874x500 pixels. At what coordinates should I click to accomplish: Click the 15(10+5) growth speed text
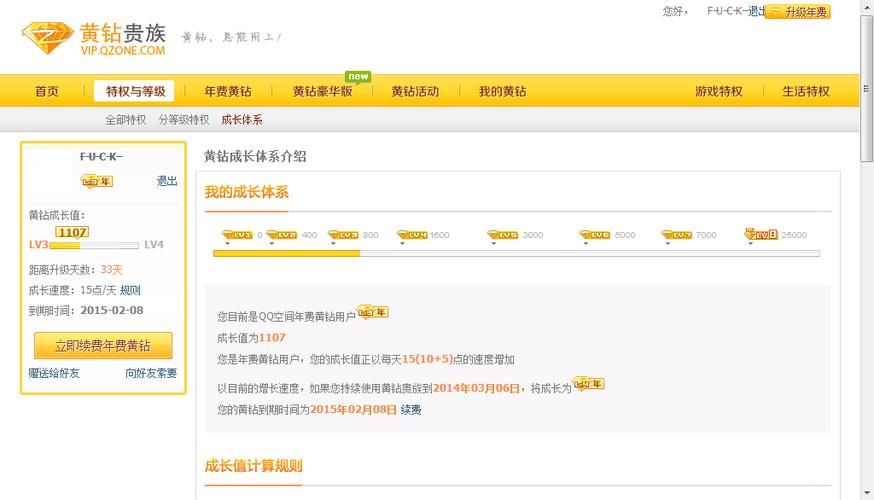point(428,360)
